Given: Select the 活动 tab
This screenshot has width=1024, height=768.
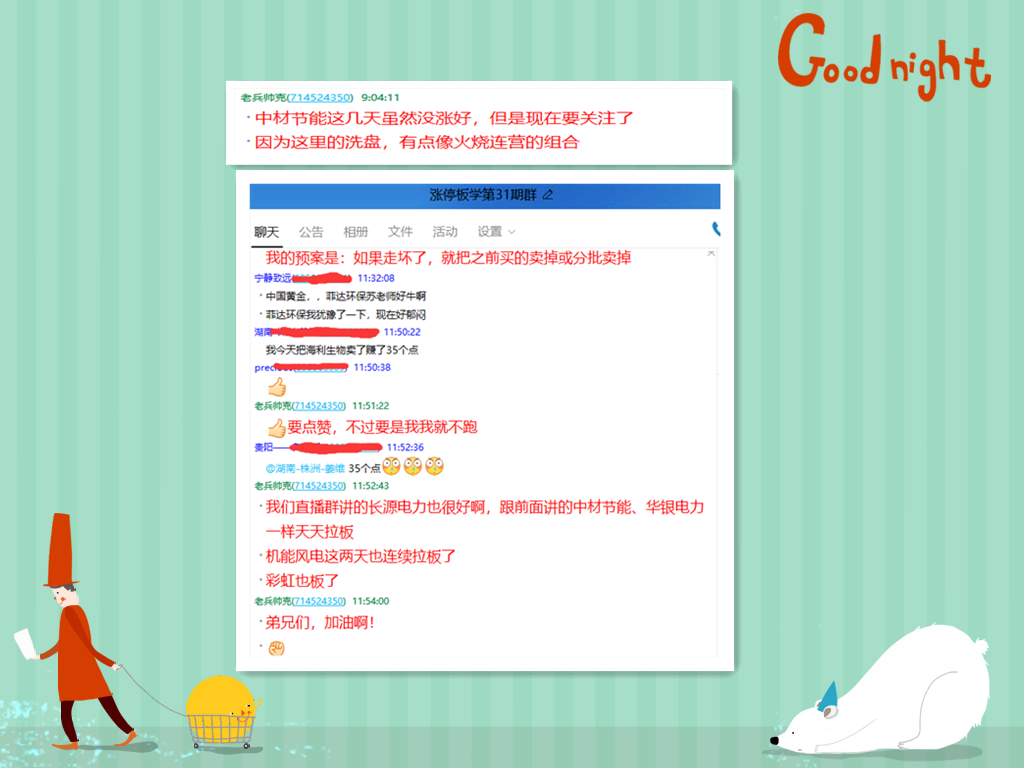Looking at the screenshot, I should click(445, 232).
